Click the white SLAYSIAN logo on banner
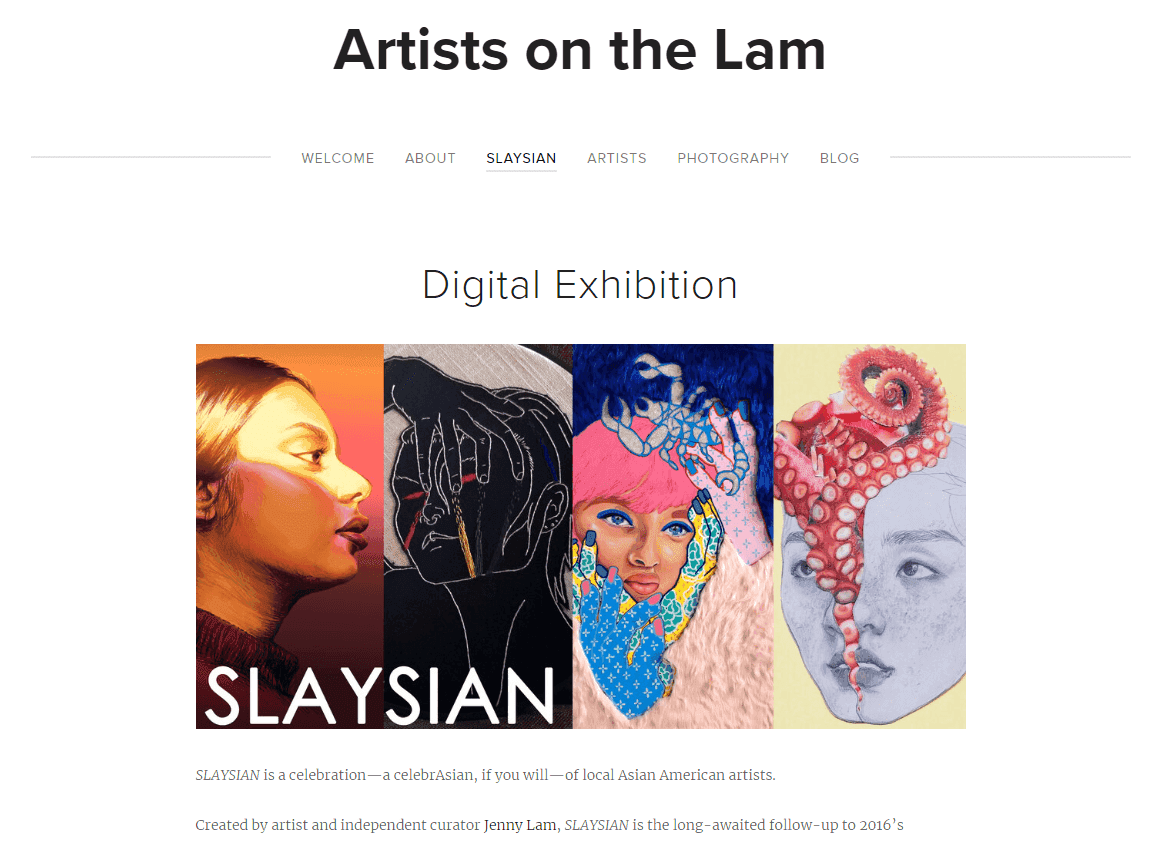Screen dimensions: 1163x841 click(380, 695)
